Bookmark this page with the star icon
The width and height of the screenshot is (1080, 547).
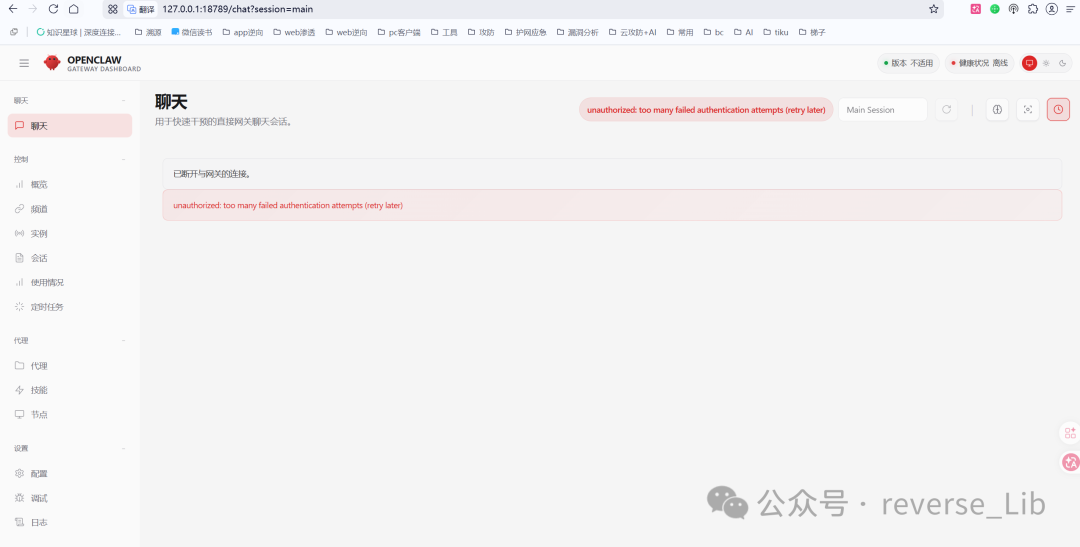click(933, 9)
